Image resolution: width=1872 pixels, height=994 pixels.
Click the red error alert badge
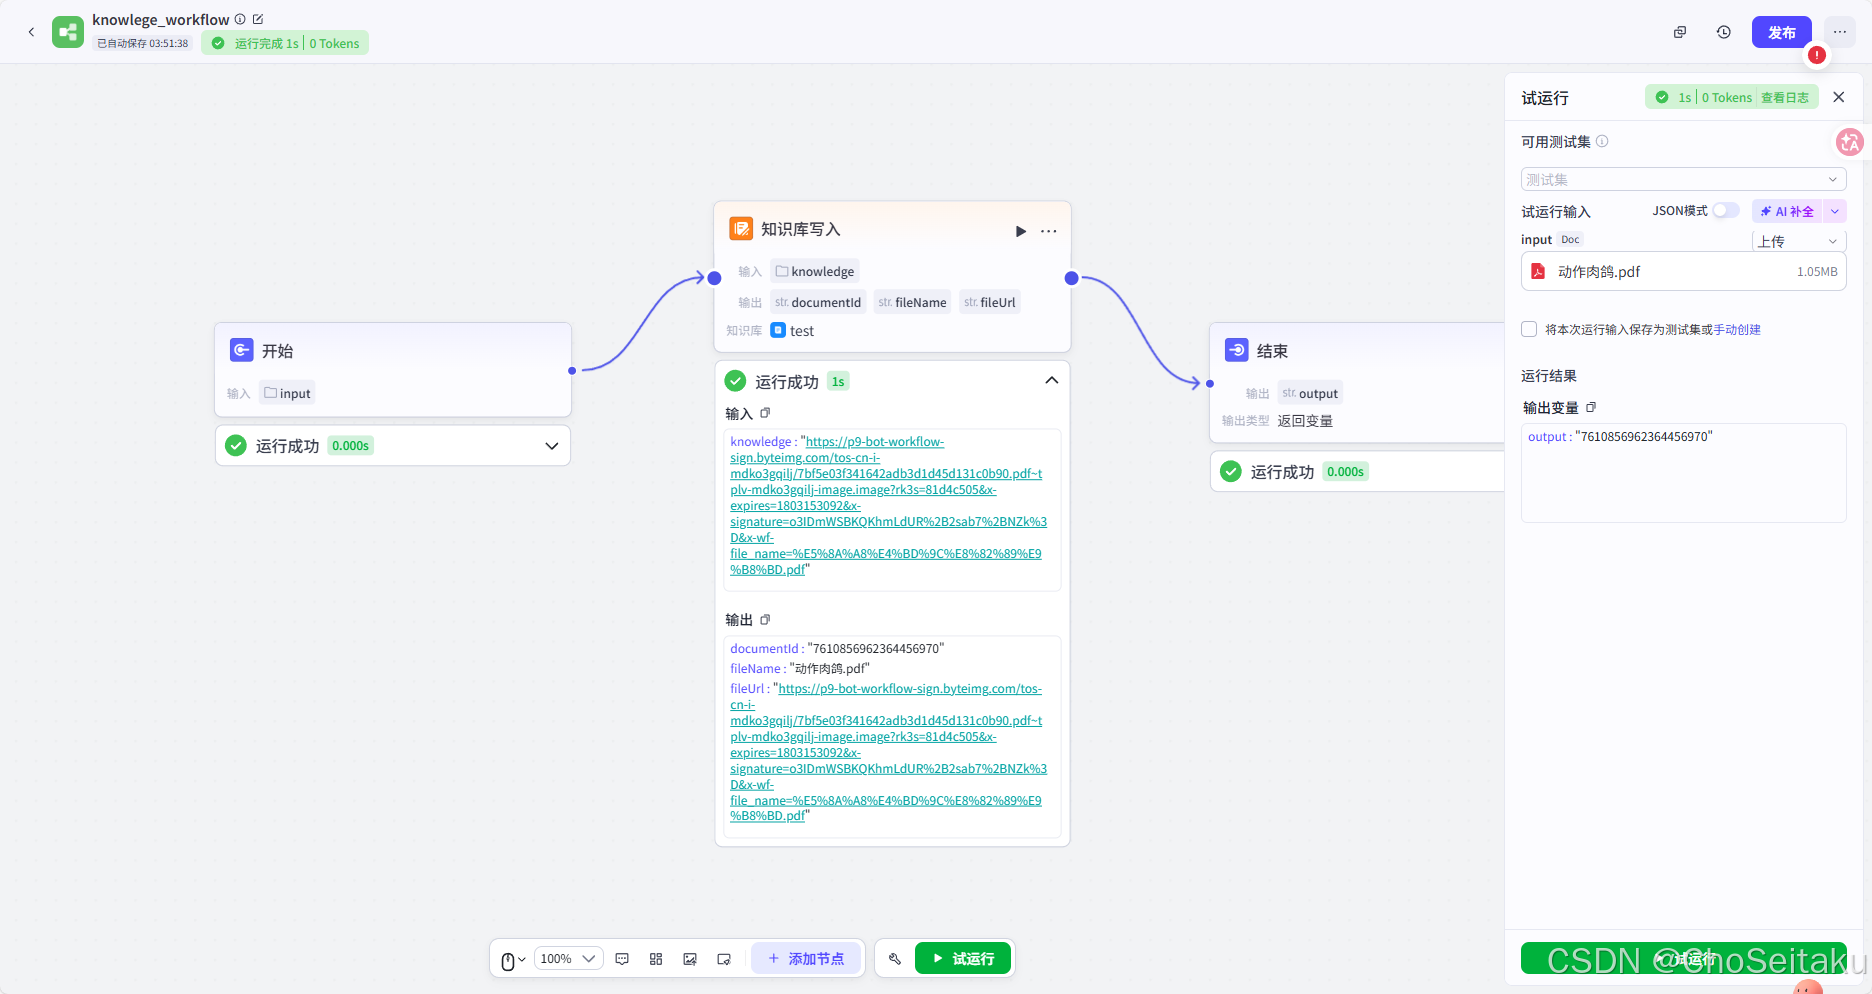(1817, 55)
